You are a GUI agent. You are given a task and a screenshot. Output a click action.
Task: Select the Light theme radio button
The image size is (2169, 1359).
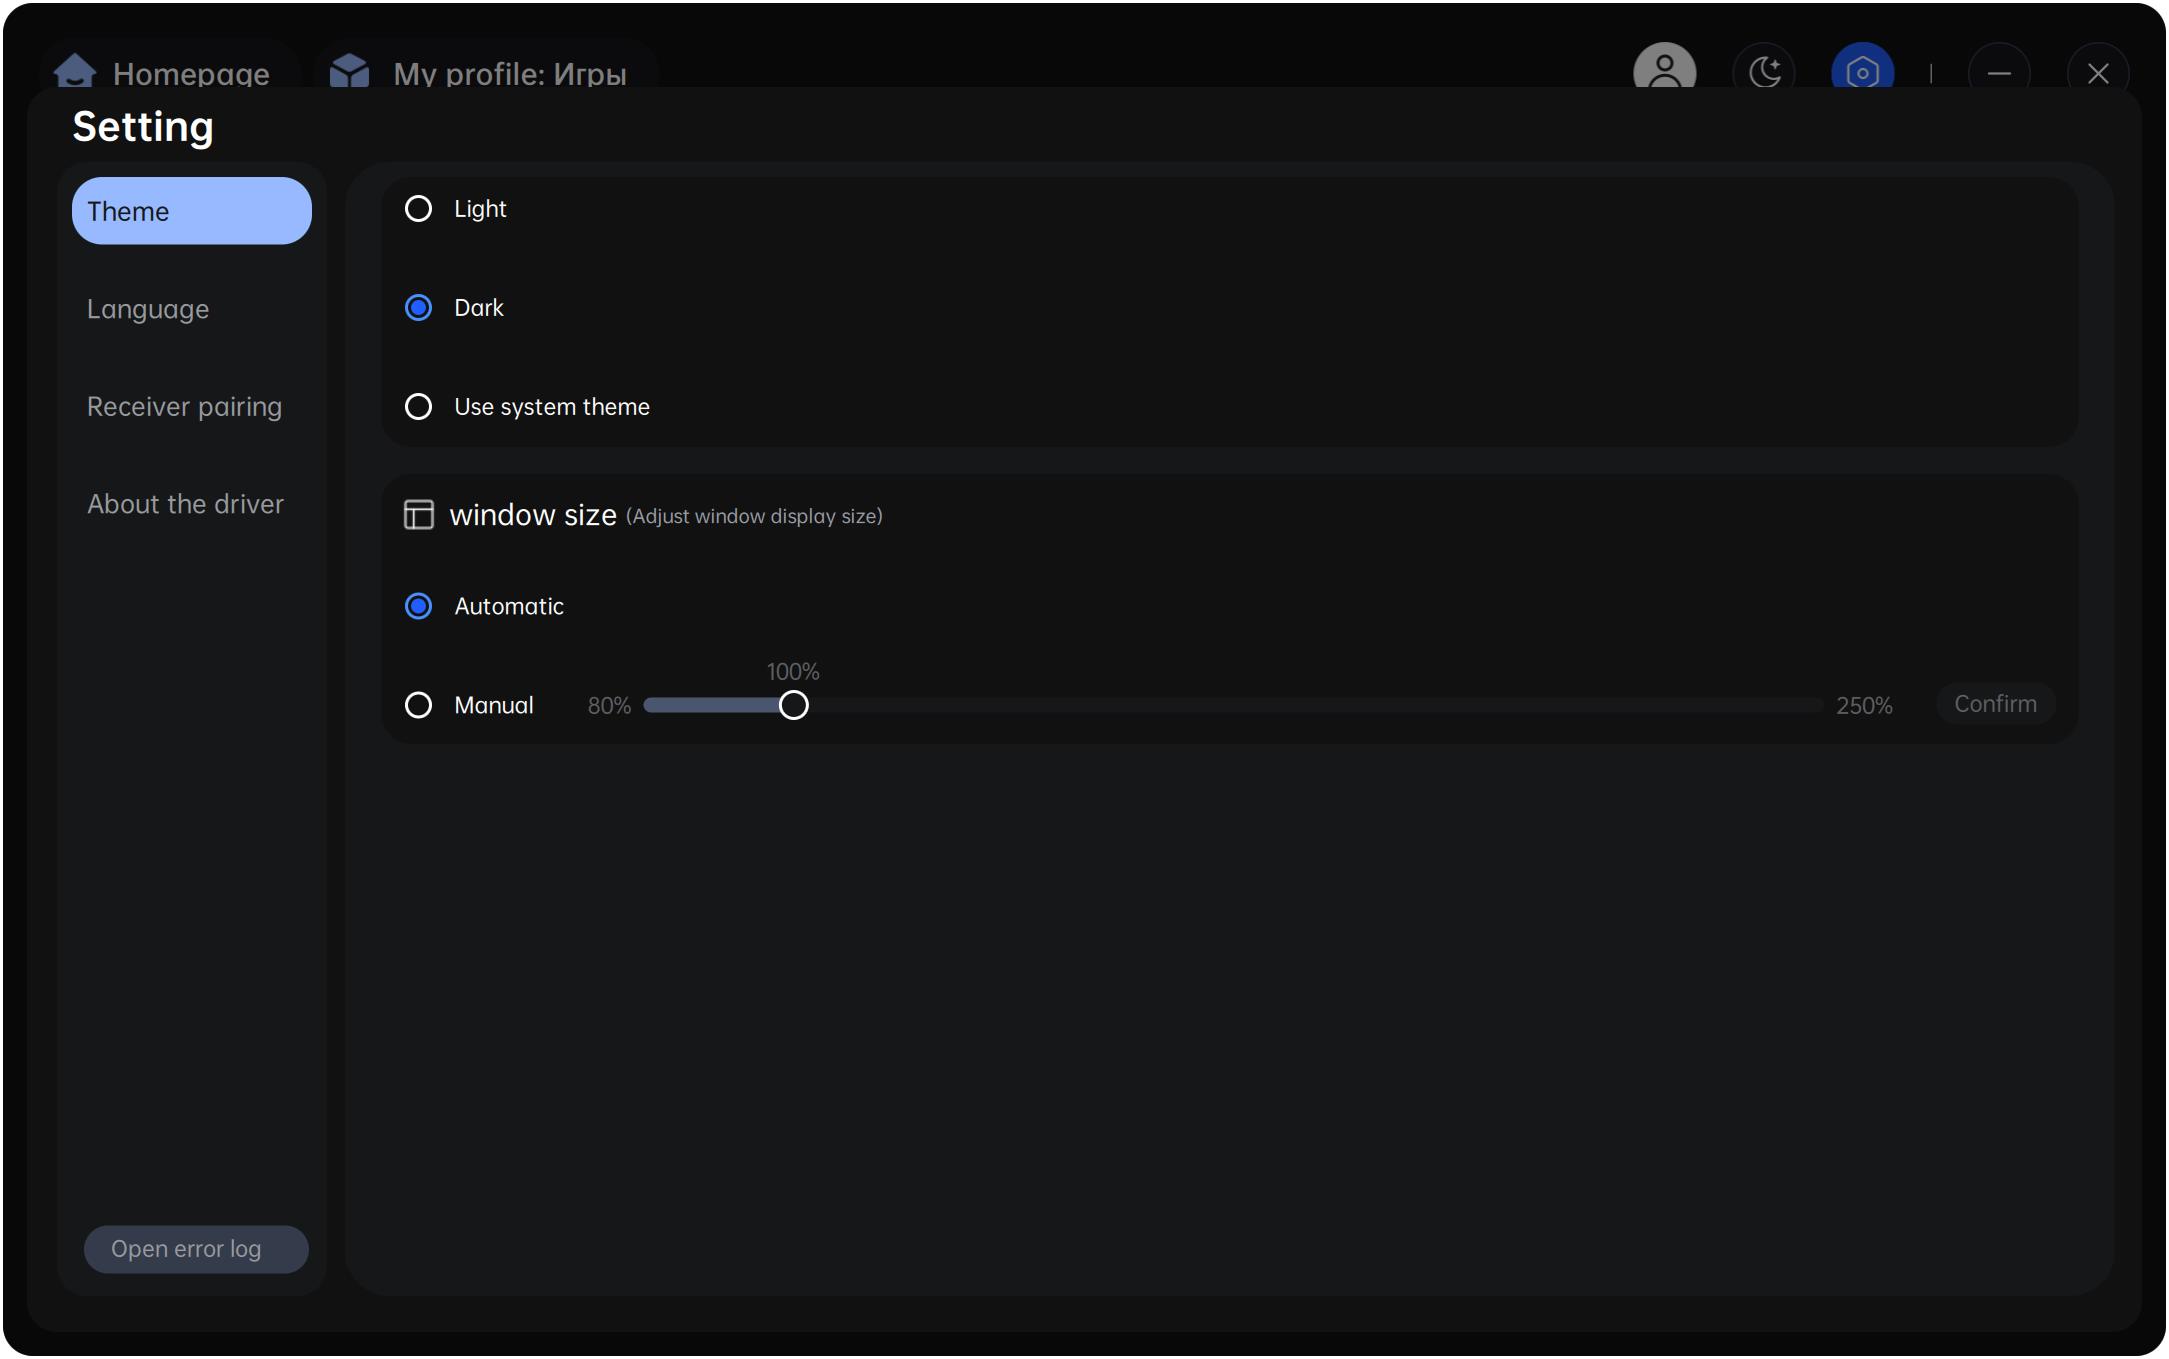[x=418, y=208]
